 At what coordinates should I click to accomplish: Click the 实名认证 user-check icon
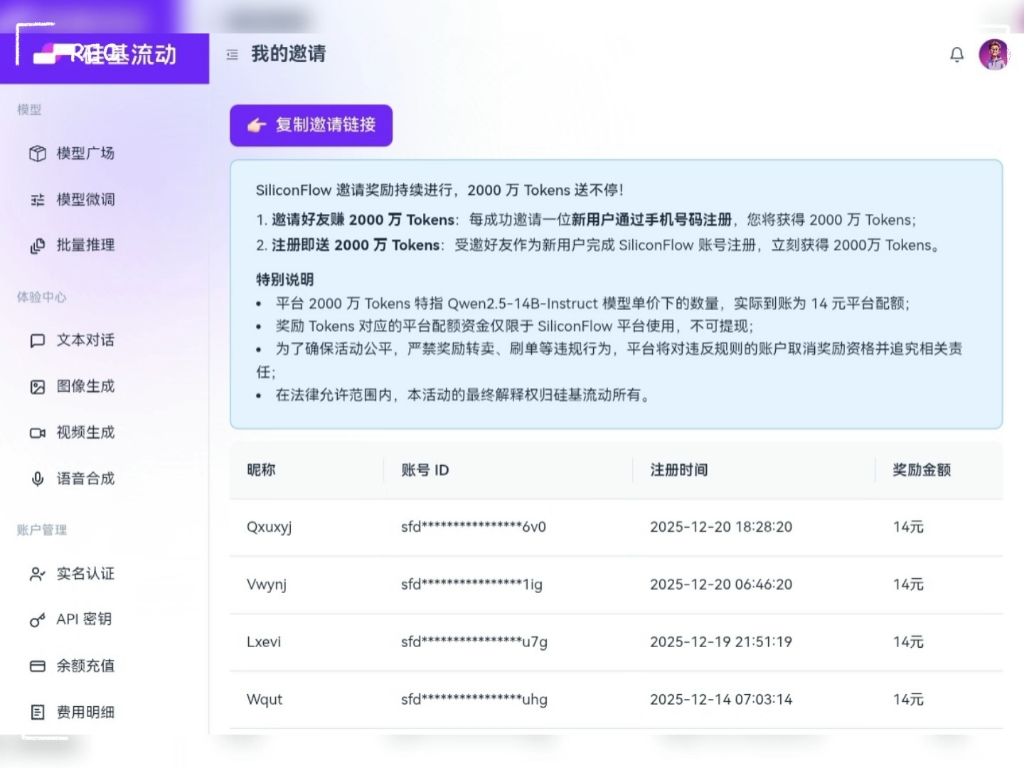38,574
